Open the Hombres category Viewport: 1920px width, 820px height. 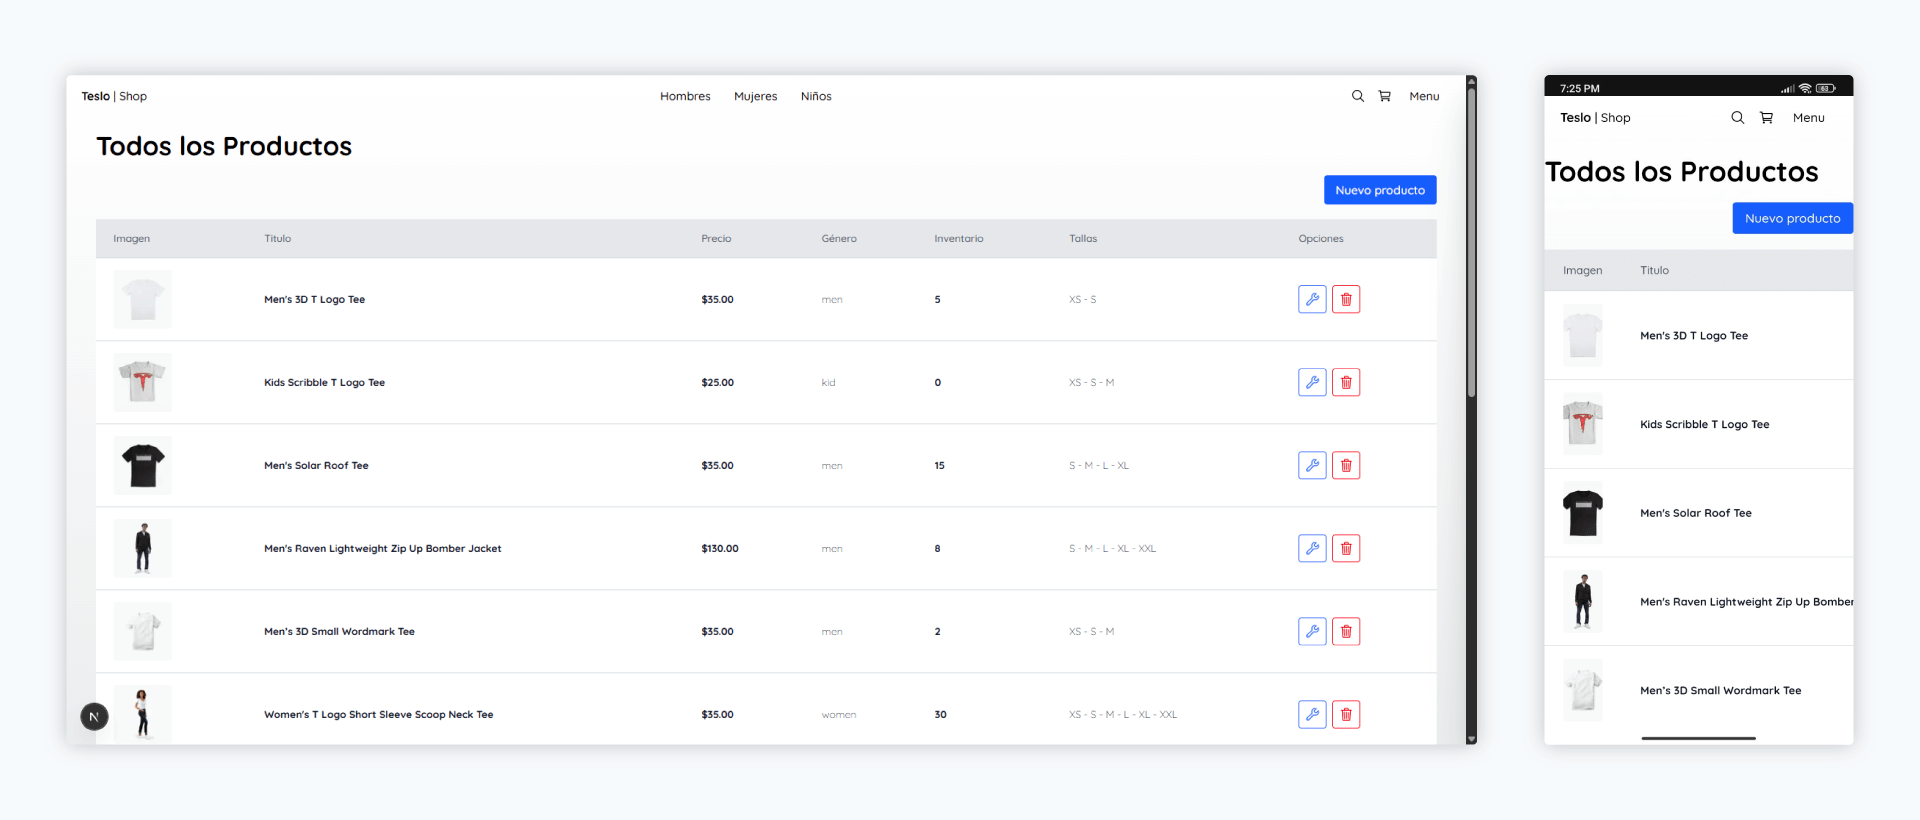(685, 96)
